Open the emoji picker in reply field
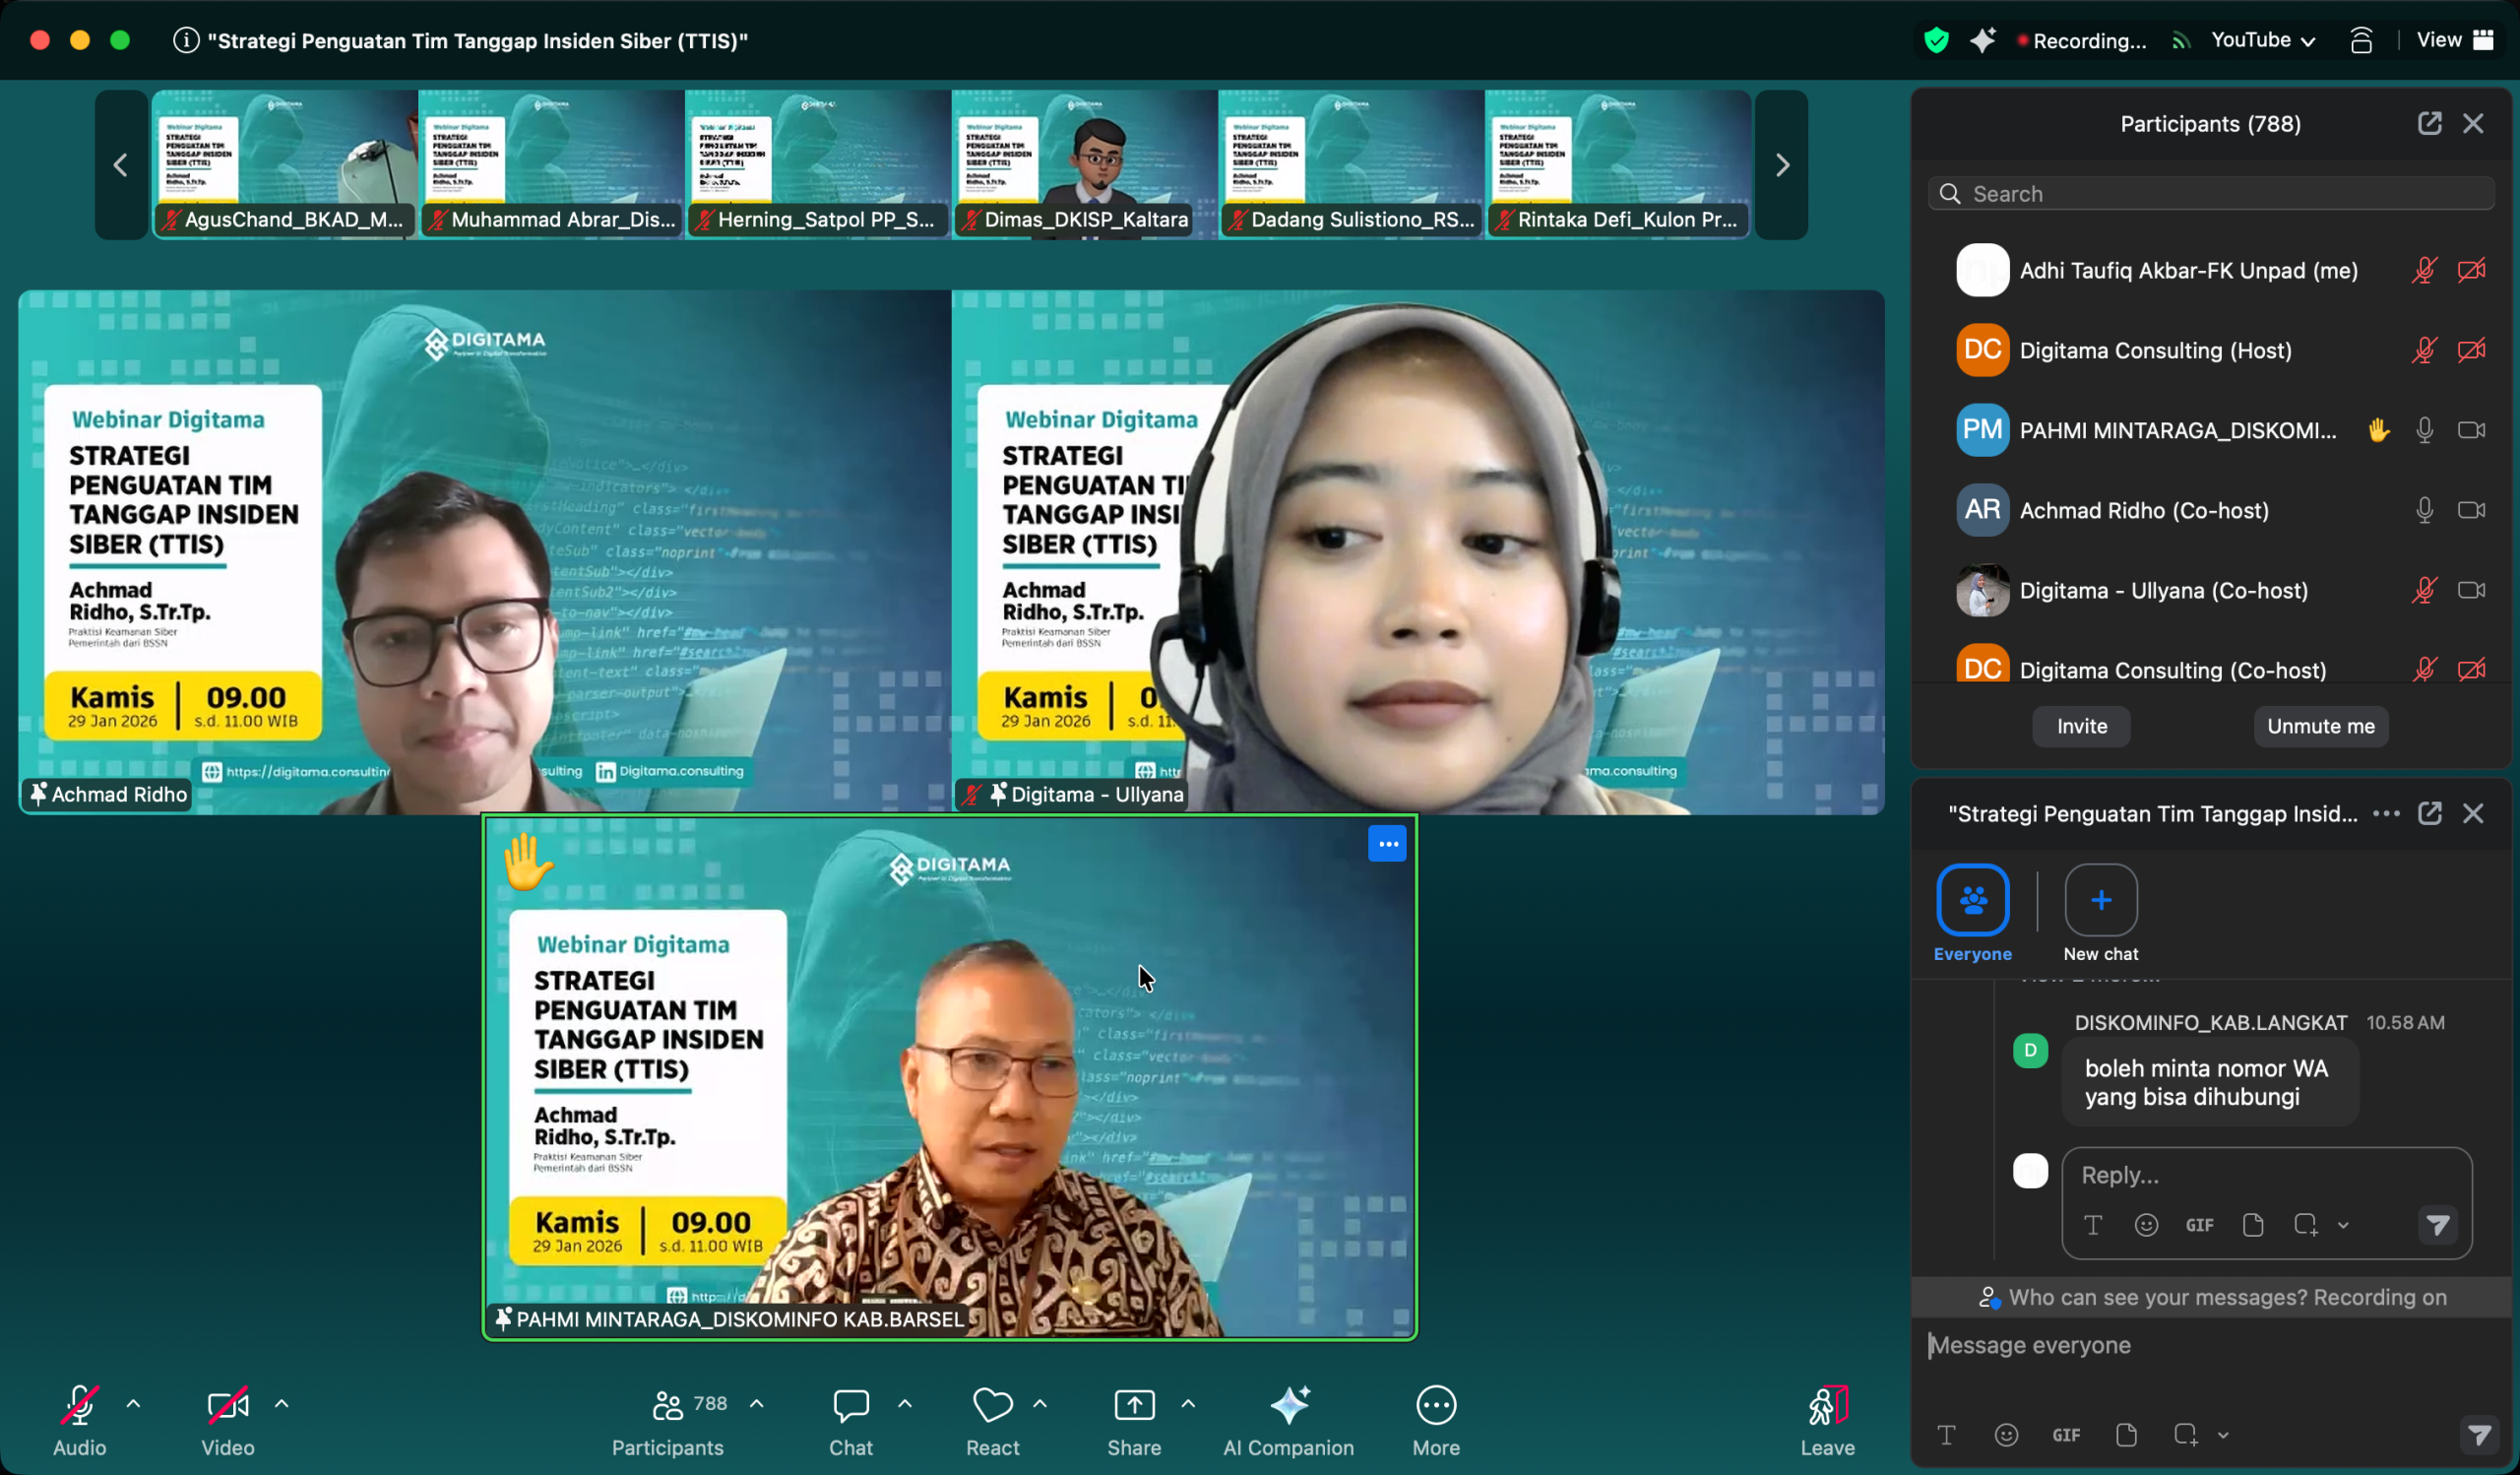 point(2146,1225)
